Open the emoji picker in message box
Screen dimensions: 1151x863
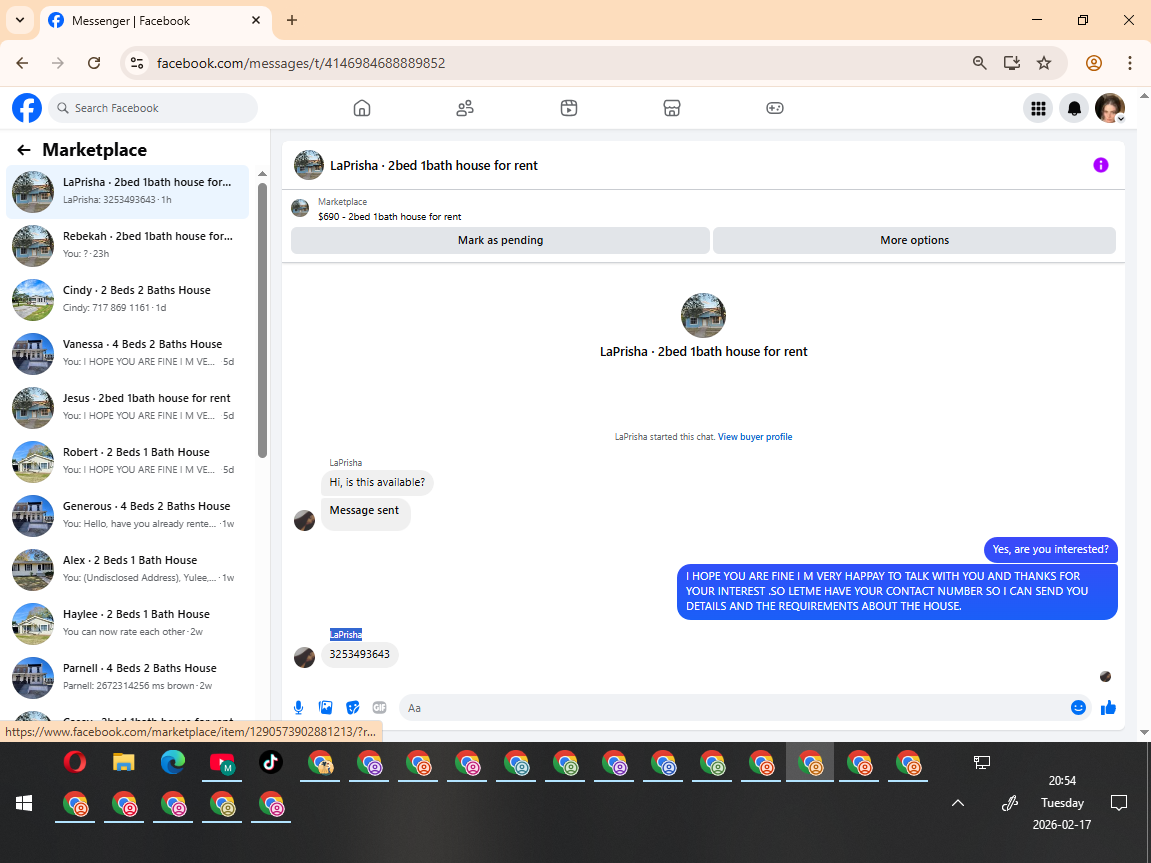pos(1078,707)
